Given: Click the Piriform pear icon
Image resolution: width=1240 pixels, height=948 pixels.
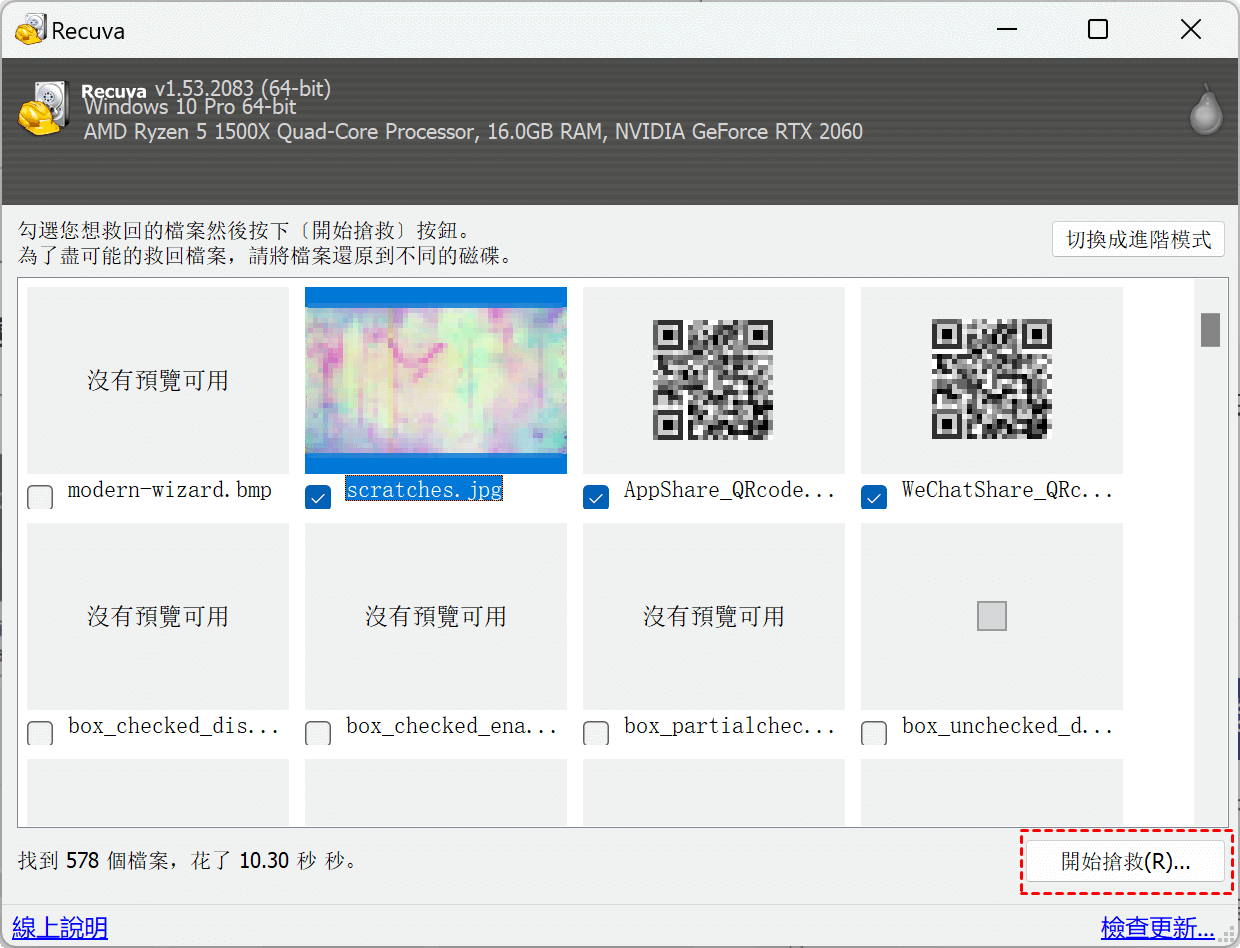Looking at the screenshot, I should tap(1206, 108).
